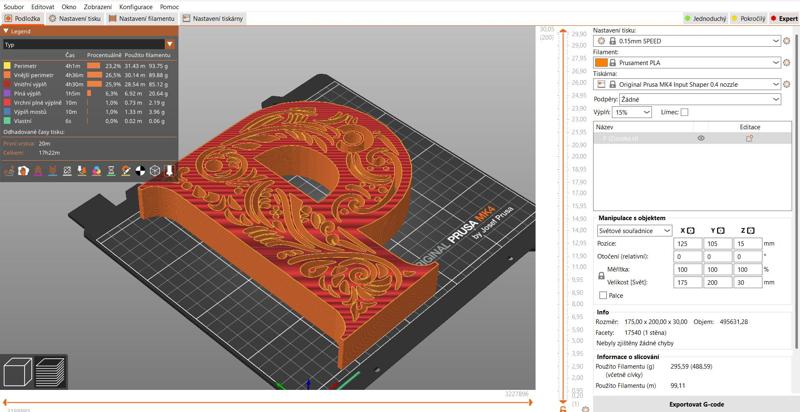Image resolution: width=800 pixels, height=412 pixels.
Task: Switch to Nastavení filamentu tab
Action: click(148, 19)
